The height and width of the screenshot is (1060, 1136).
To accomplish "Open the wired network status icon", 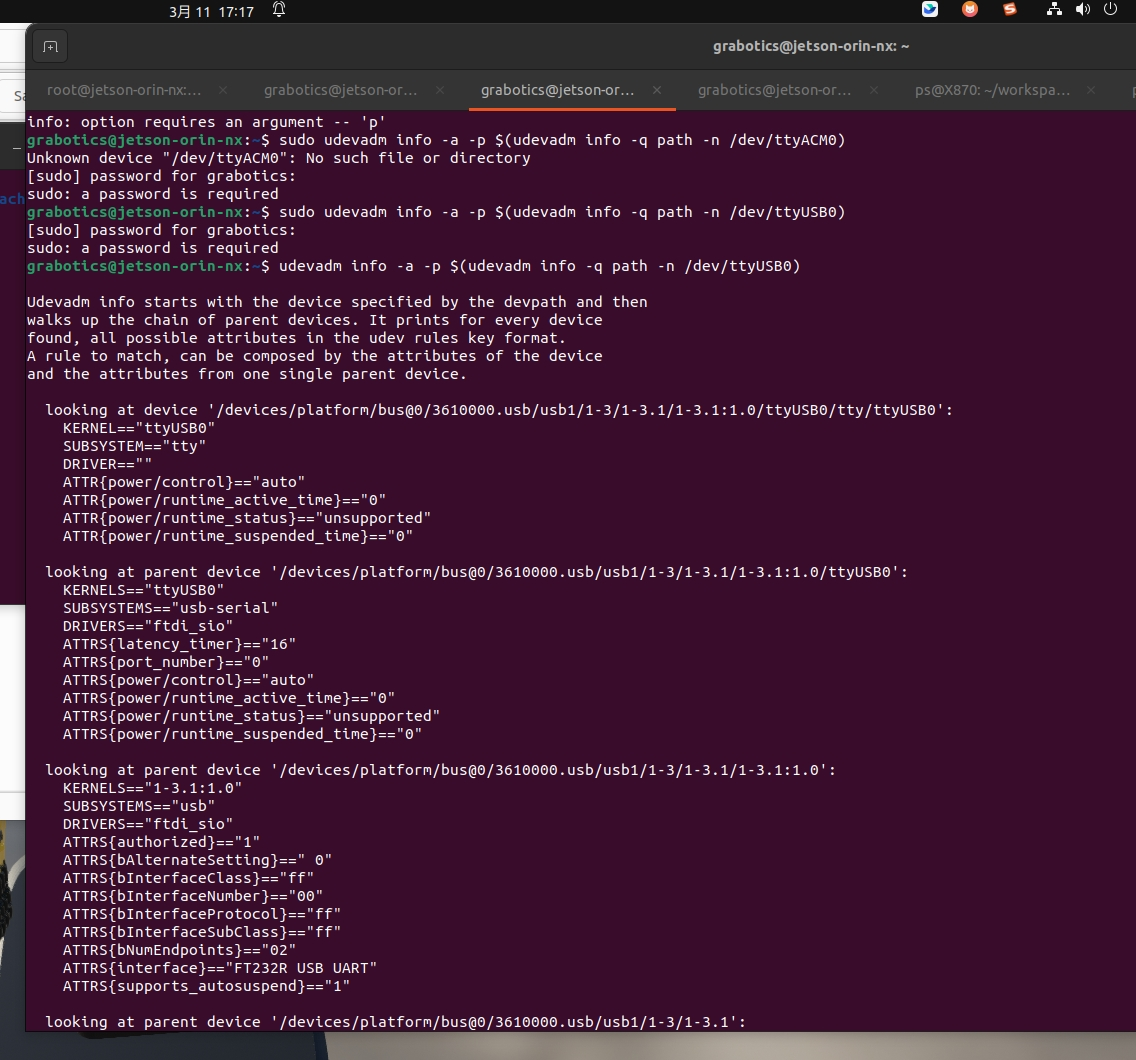I will point(1054,10).
